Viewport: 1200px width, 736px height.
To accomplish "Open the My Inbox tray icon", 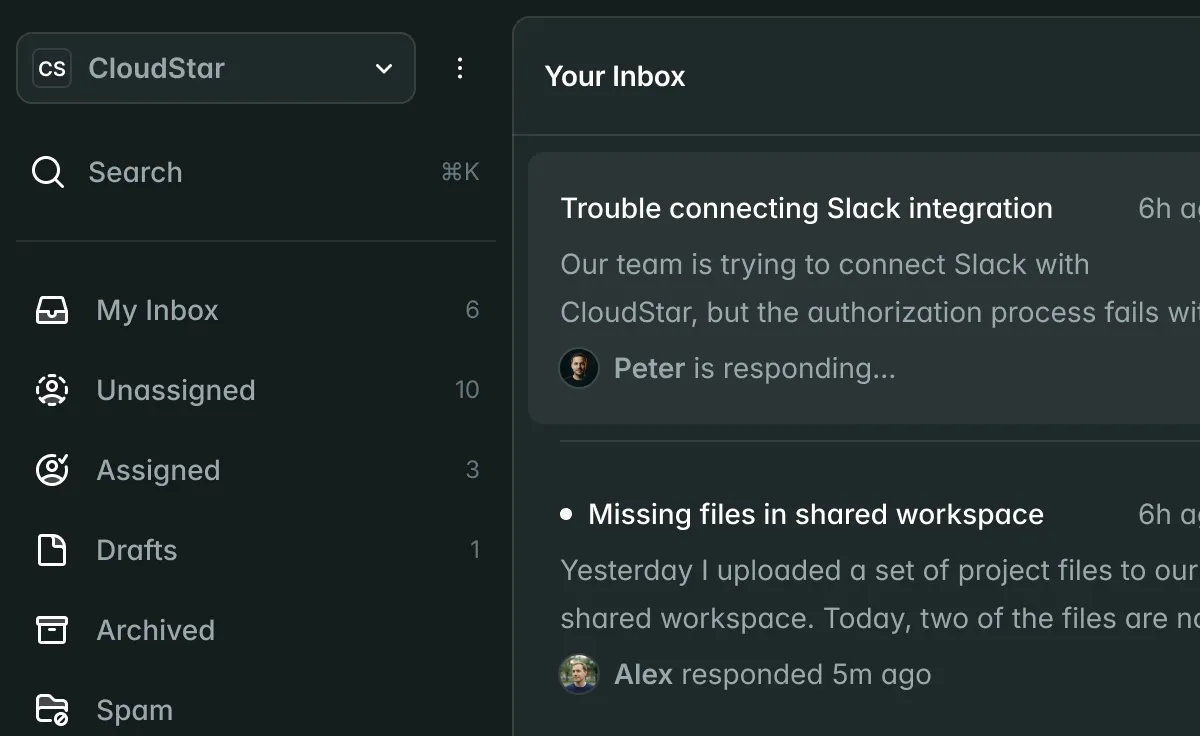I will coord(51,310).
